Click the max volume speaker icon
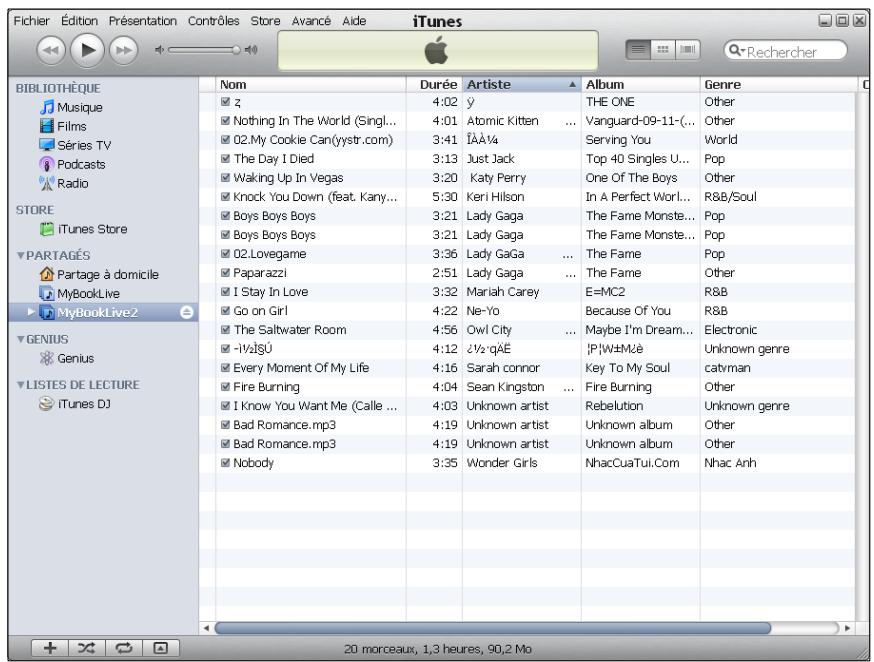 [251, 50]
